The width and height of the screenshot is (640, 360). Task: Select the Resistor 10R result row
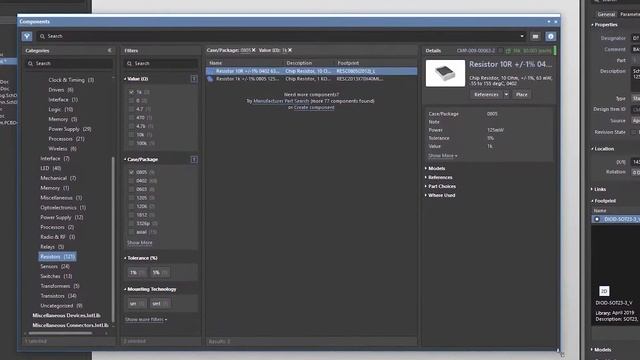pos(311,71)
